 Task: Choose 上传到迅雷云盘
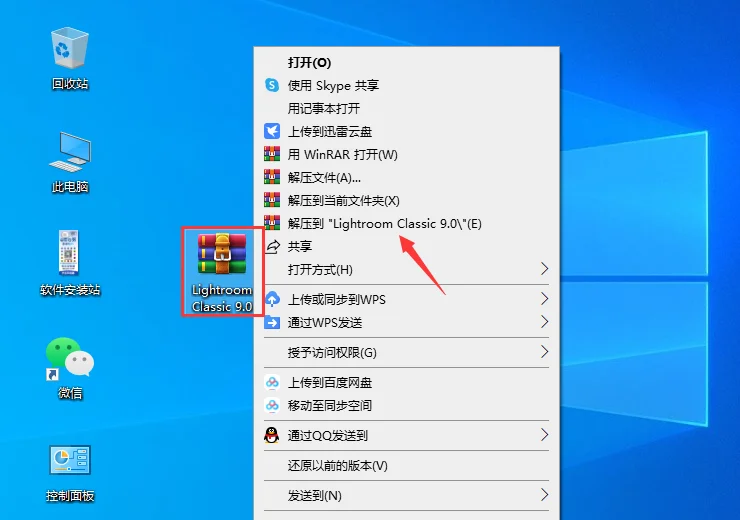click(407, 131)
